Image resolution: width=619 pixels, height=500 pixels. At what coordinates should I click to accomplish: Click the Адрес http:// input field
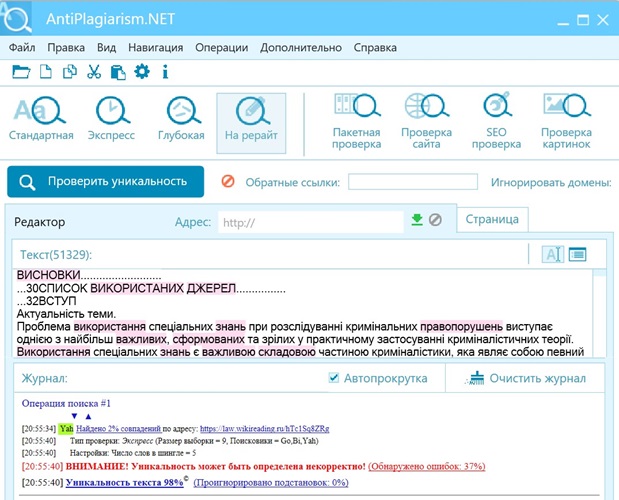tap(311, 223)
